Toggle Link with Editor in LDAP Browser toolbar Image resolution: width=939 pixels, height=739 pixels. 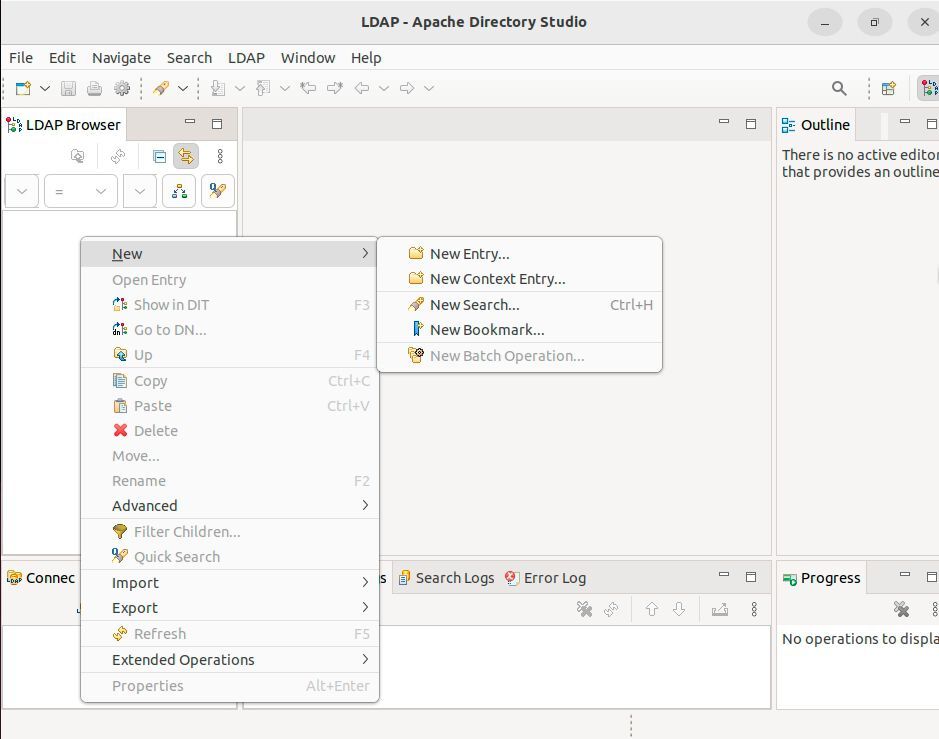[x=185, y=156]
